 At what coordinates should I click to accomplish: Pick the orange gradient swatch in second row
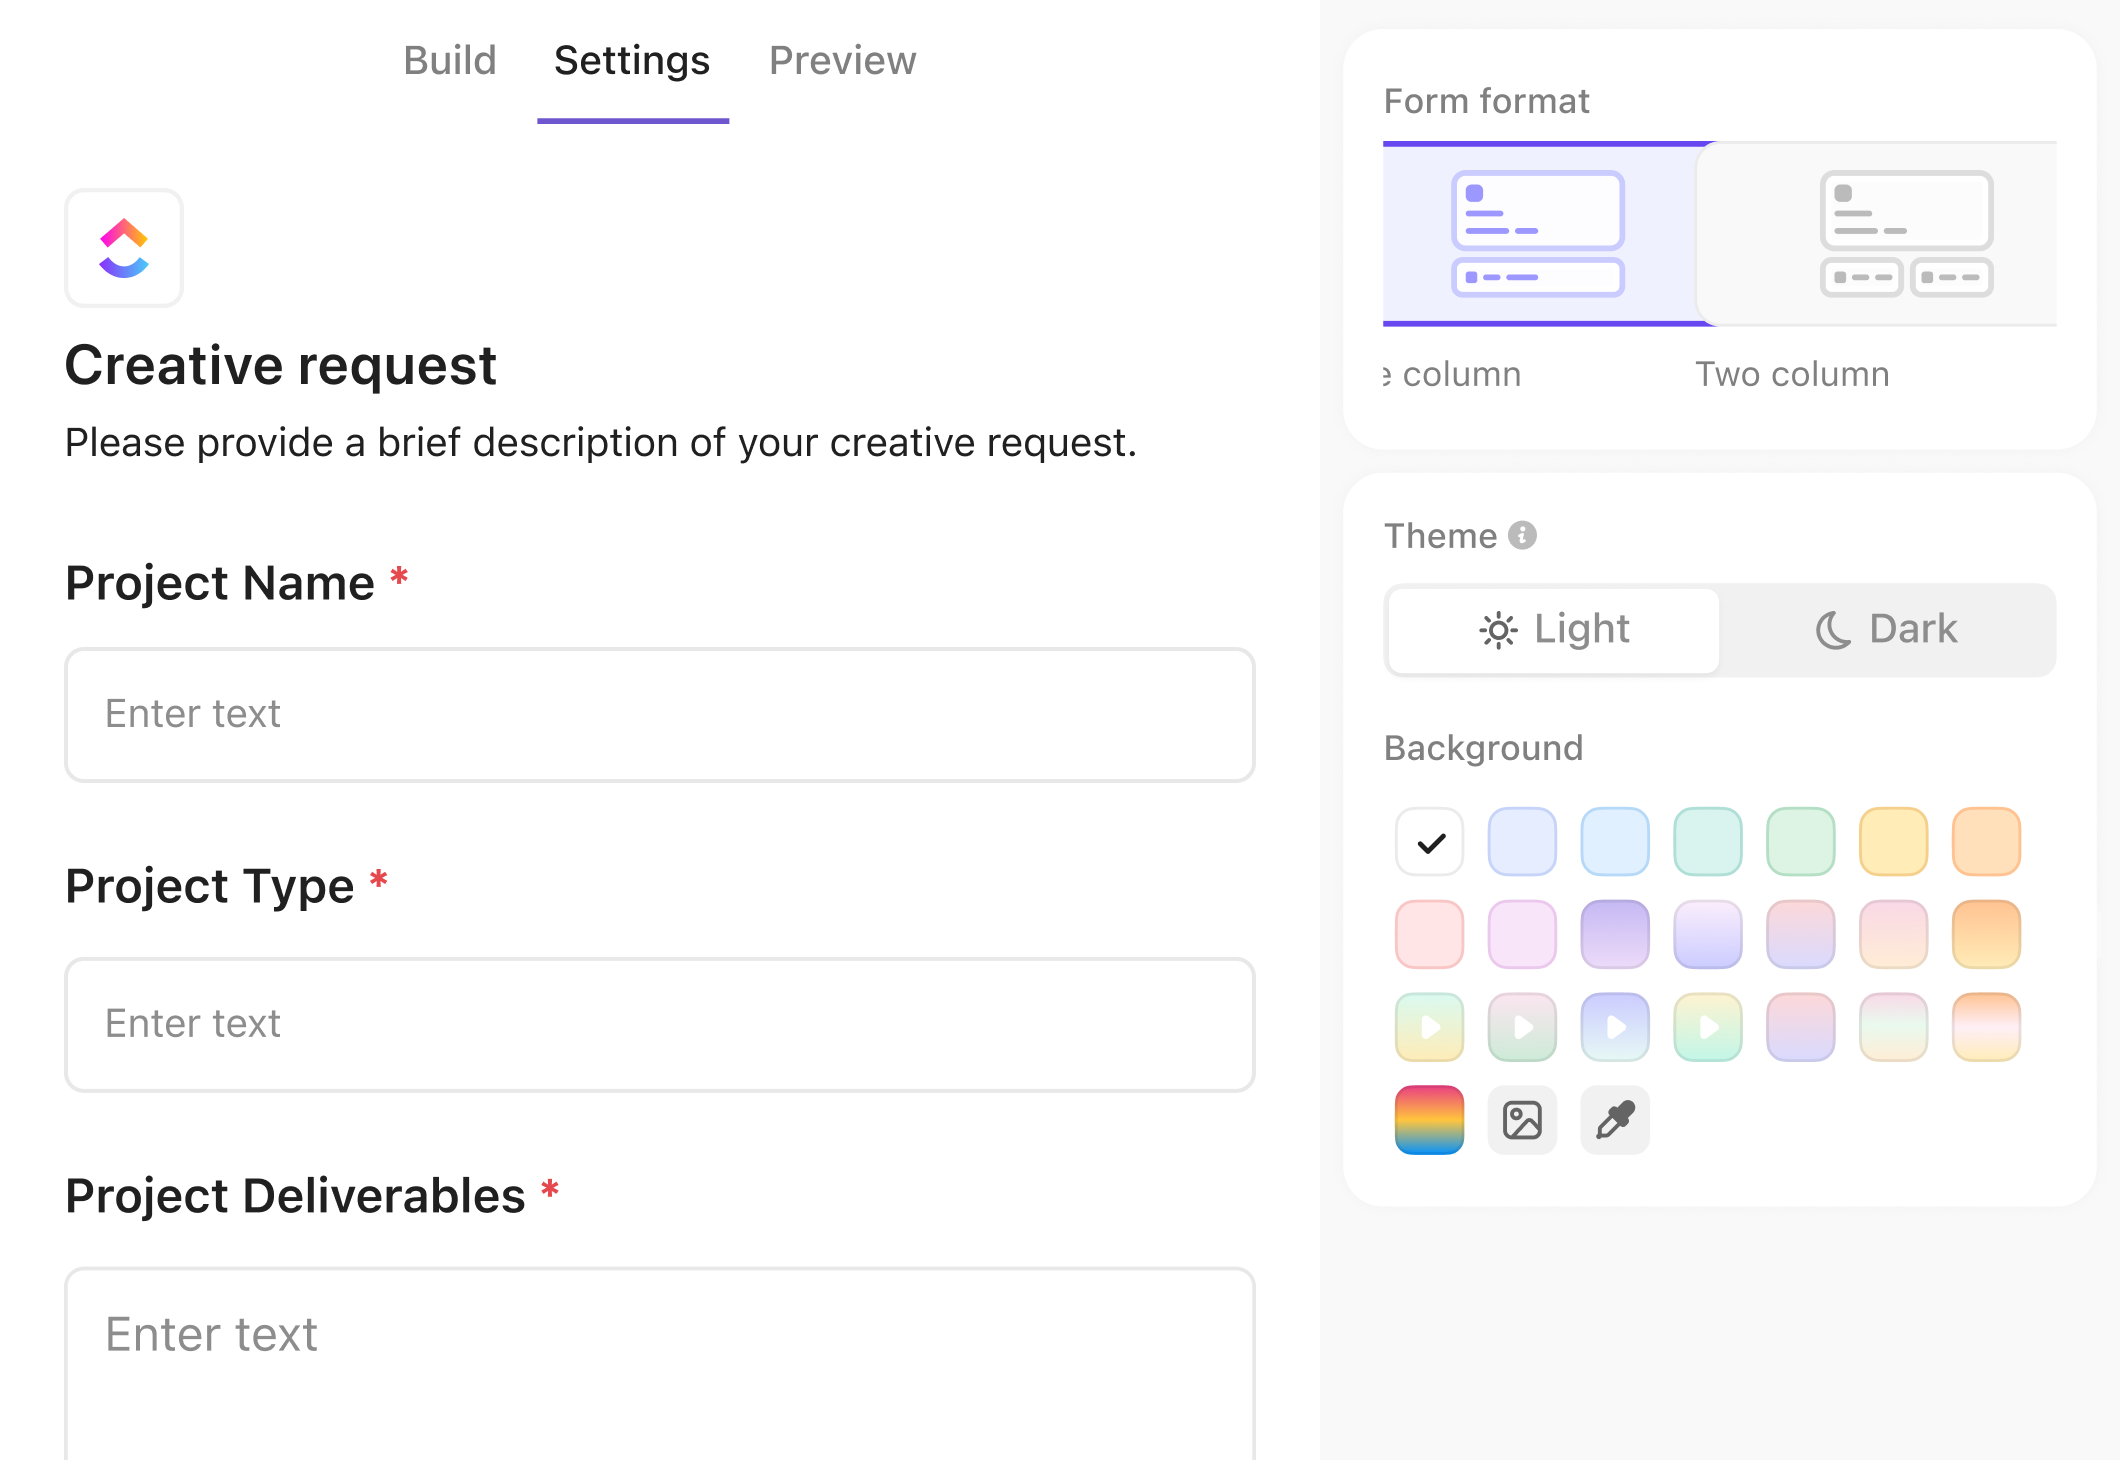(x=1987, y=935)
